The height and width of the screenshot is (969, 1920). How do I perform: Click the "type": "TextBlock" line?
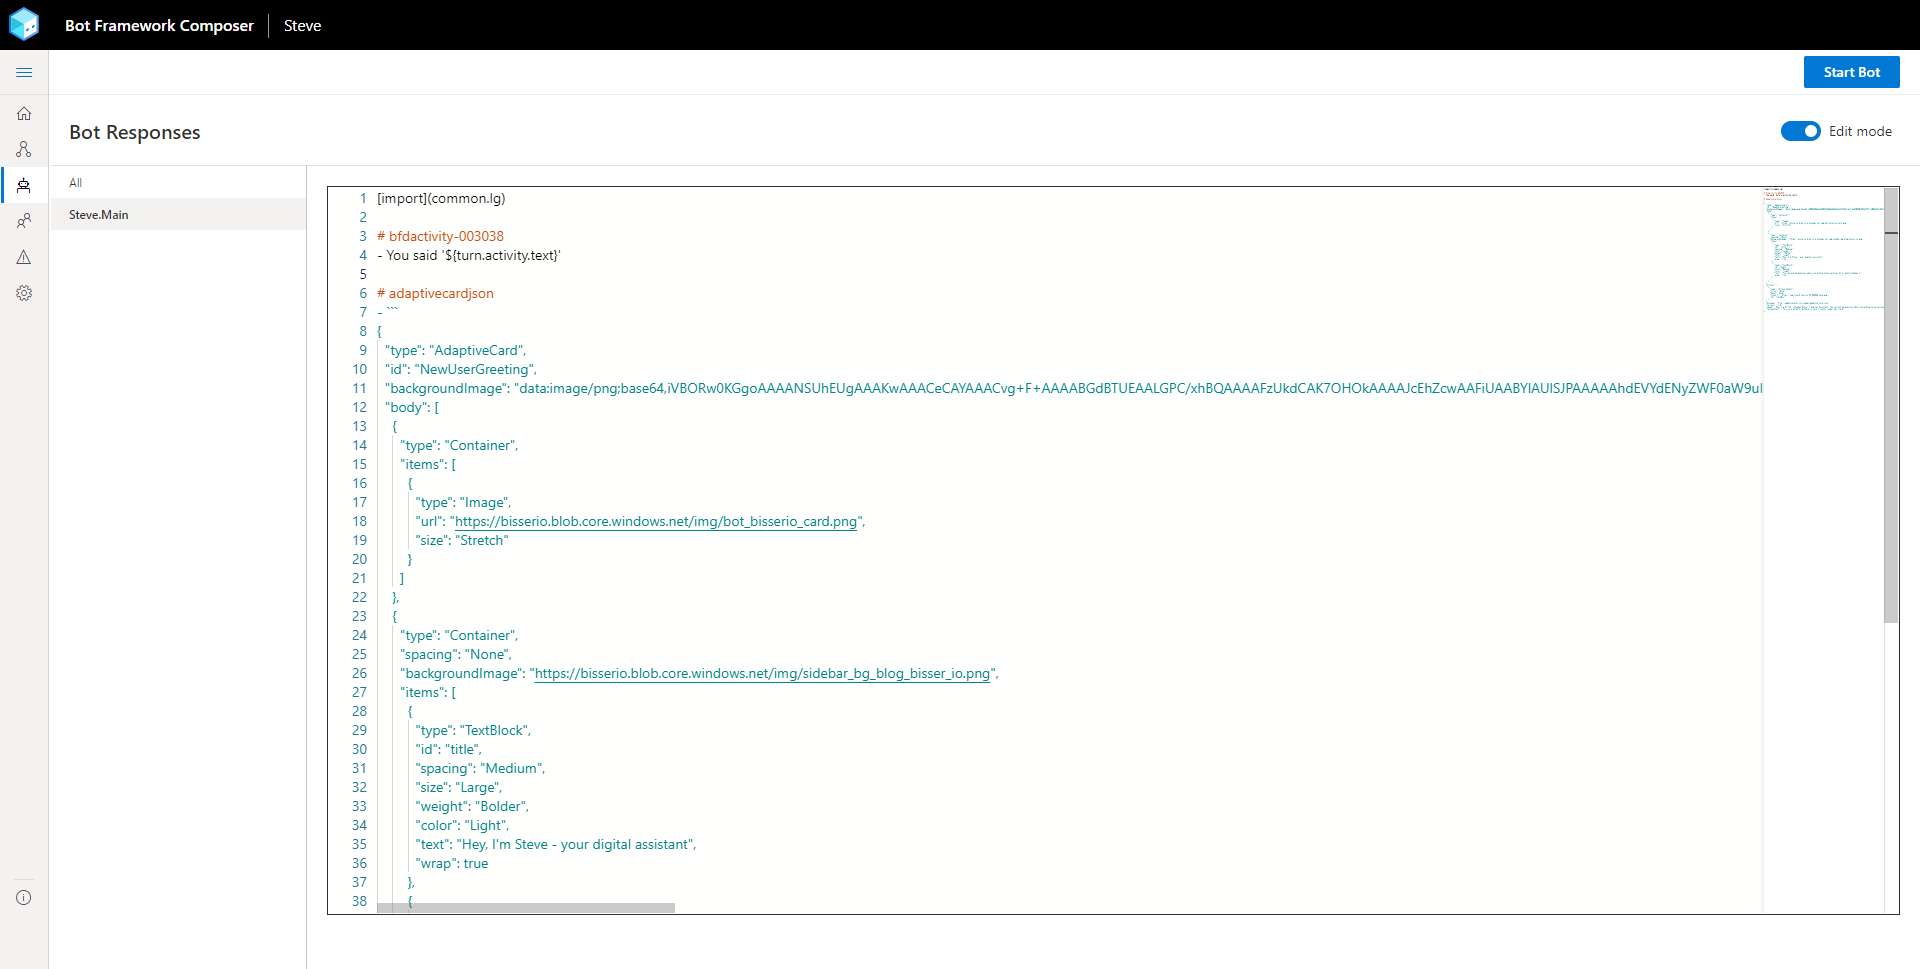click(473, 730)
